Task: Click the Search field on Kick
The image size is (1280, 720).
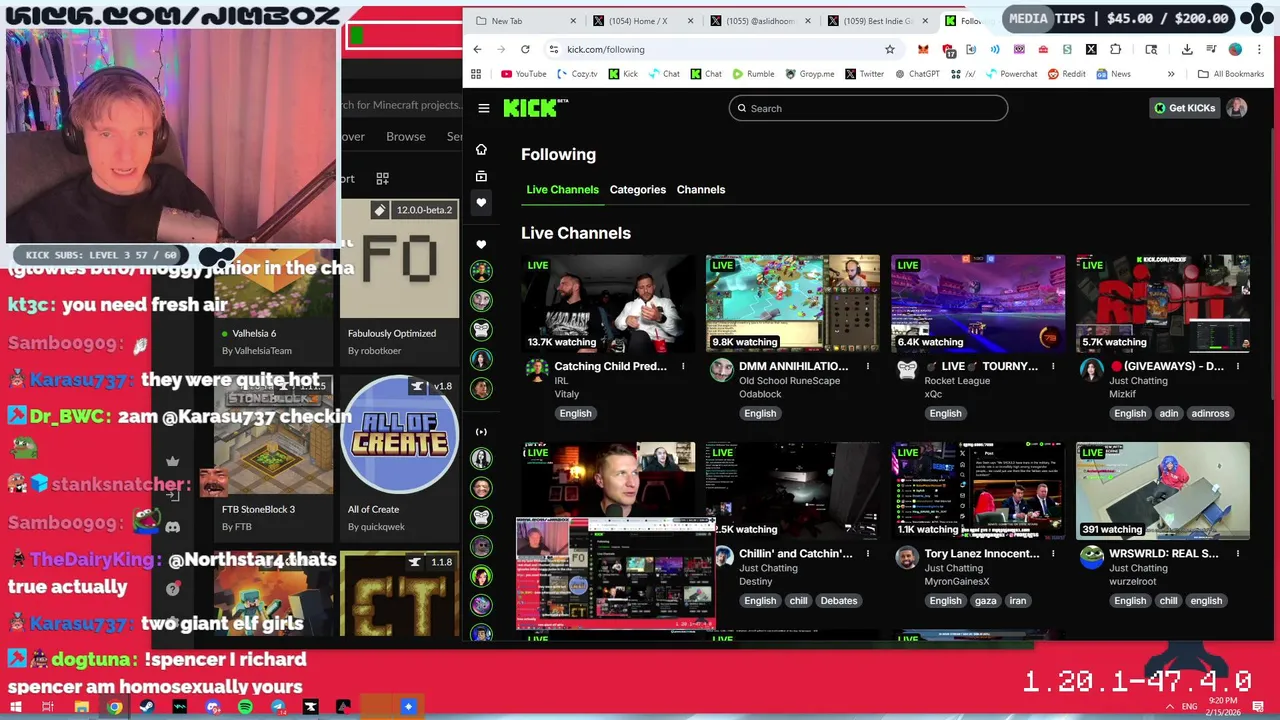Action: [868, 108]
